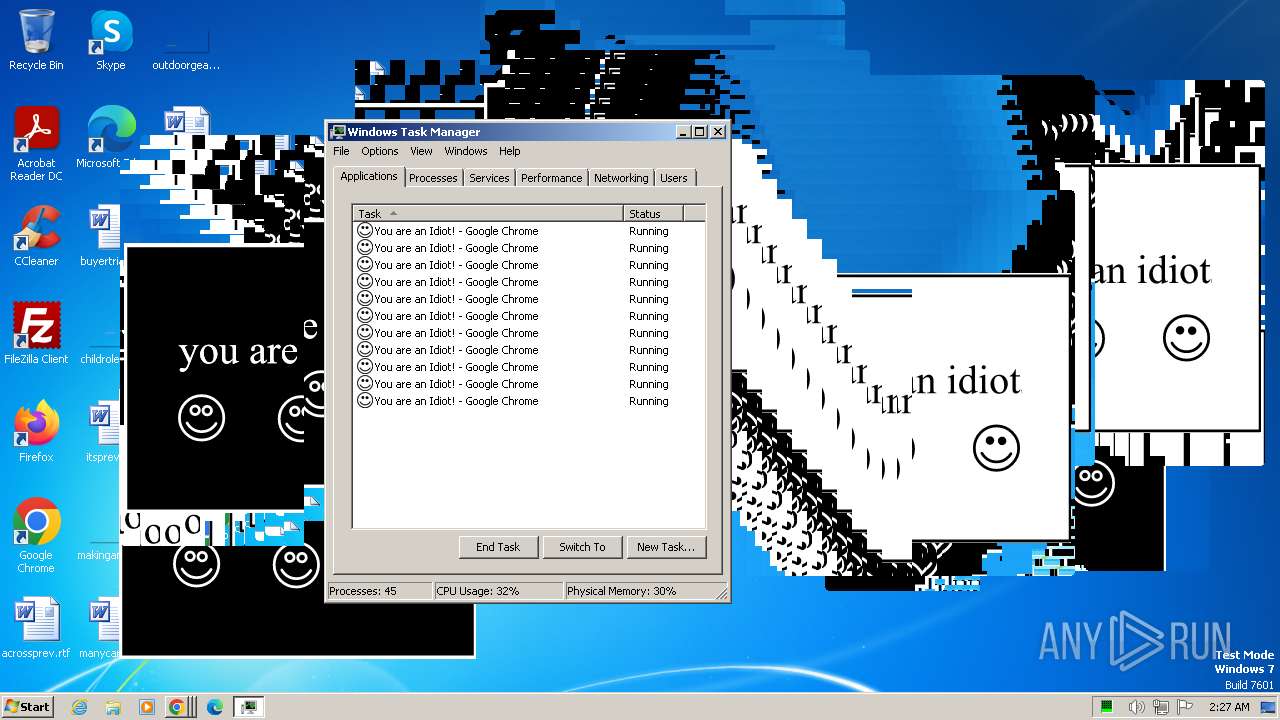The height and width of the screenshot is (720, 1280).
Task: Click the Edge taskbar icon
Action: point(214,707)
